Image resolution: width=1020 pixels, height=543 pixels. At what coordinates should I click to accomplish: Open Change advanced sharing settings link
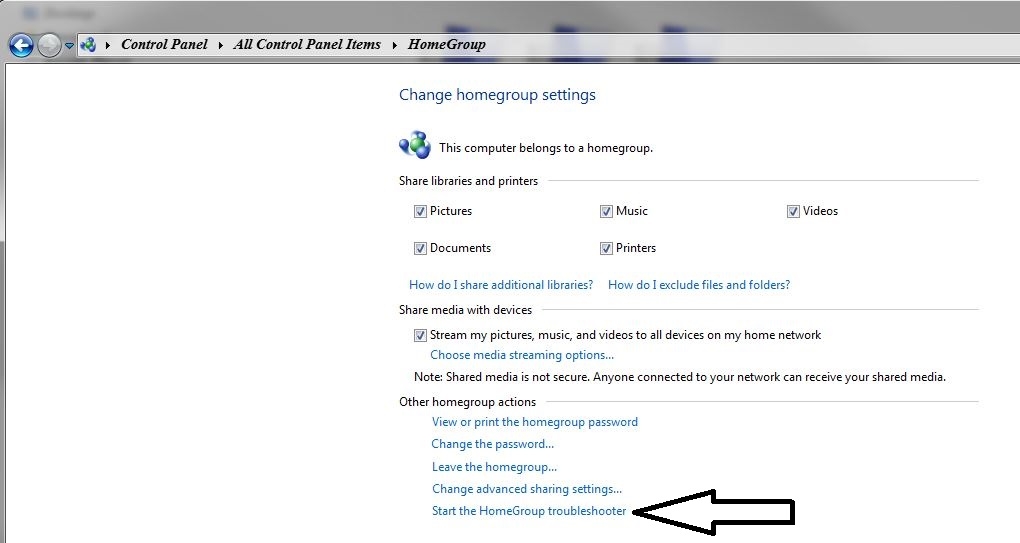click(x=527, y=489)
